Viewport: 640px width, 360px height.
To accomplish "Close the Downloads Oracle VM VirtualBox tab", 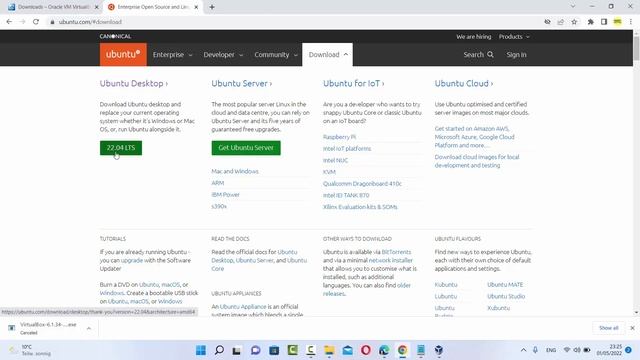I will coord(97,7).
